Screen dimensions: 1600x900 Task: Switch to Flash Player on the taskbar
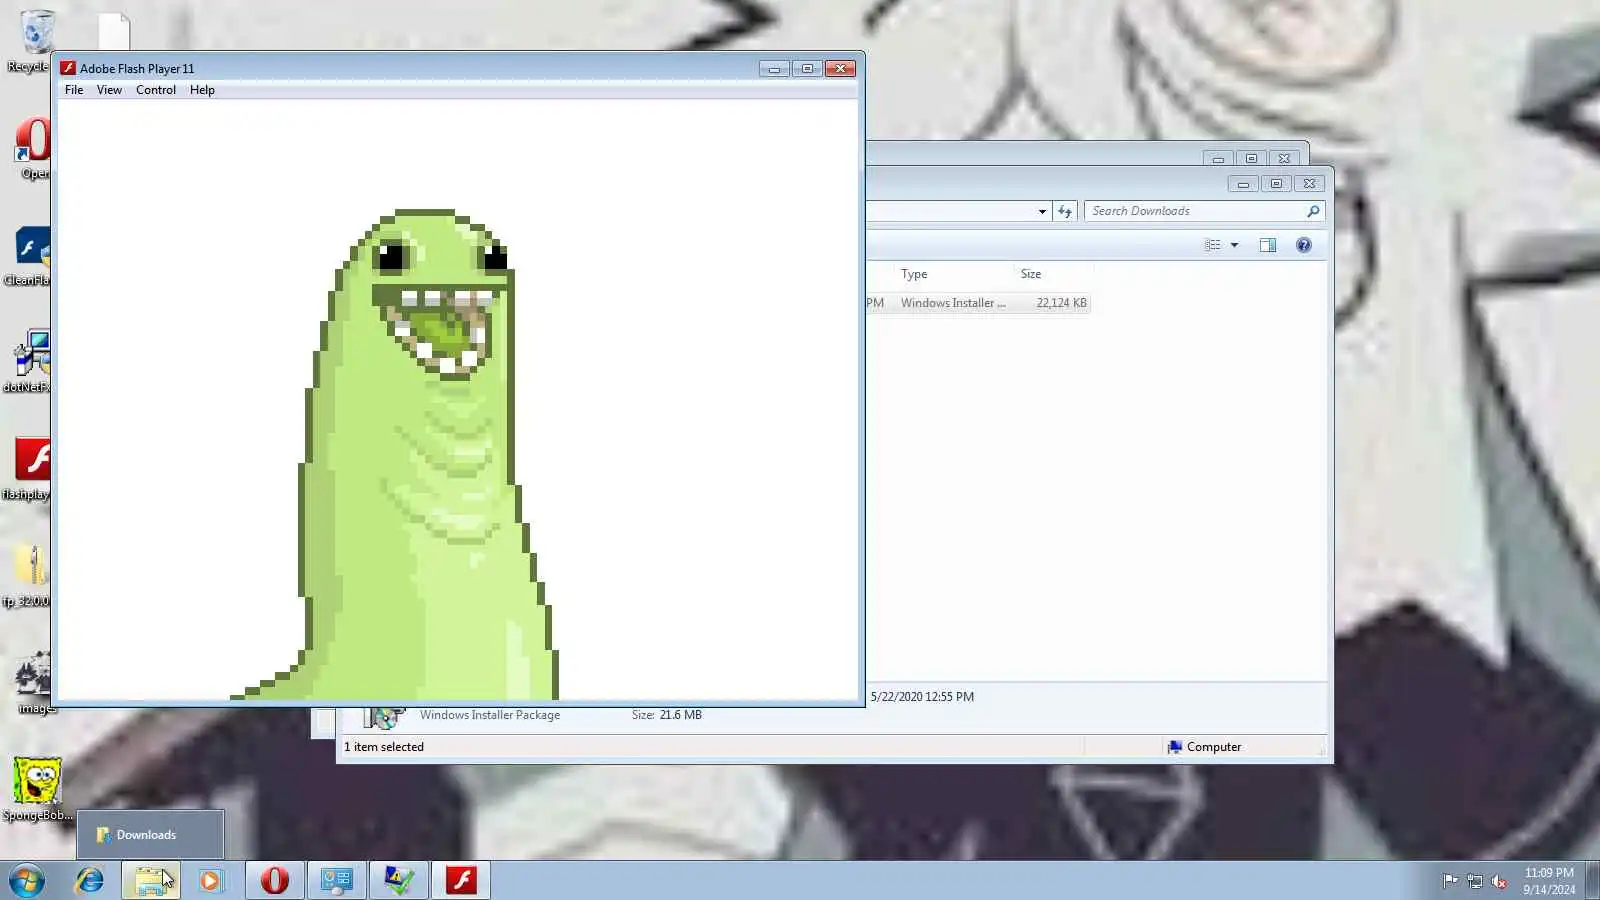[461, 880]
